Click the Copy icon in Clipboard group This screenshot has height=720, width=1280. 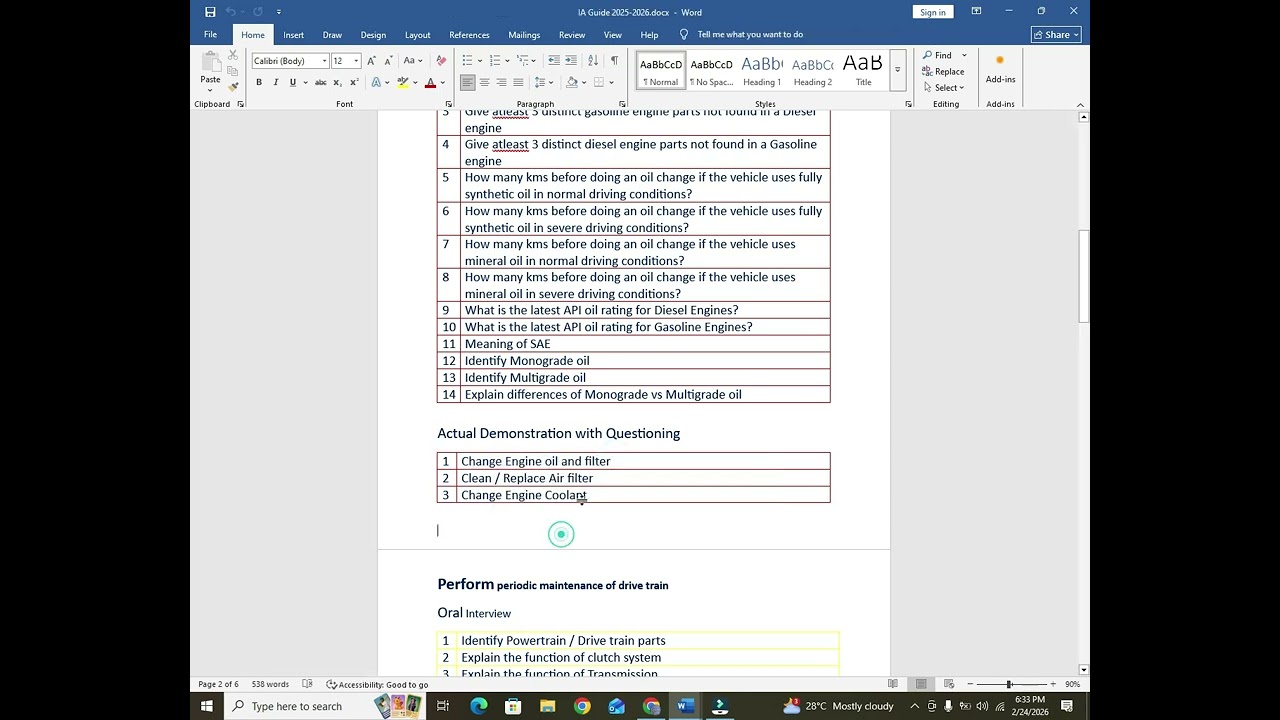(x=233, y=71)
